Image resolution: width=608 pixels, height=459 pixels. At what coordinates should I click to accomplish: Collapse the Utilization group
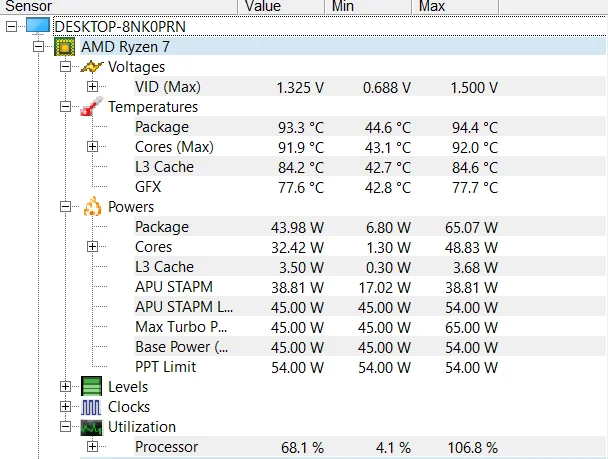coord(66,427)
